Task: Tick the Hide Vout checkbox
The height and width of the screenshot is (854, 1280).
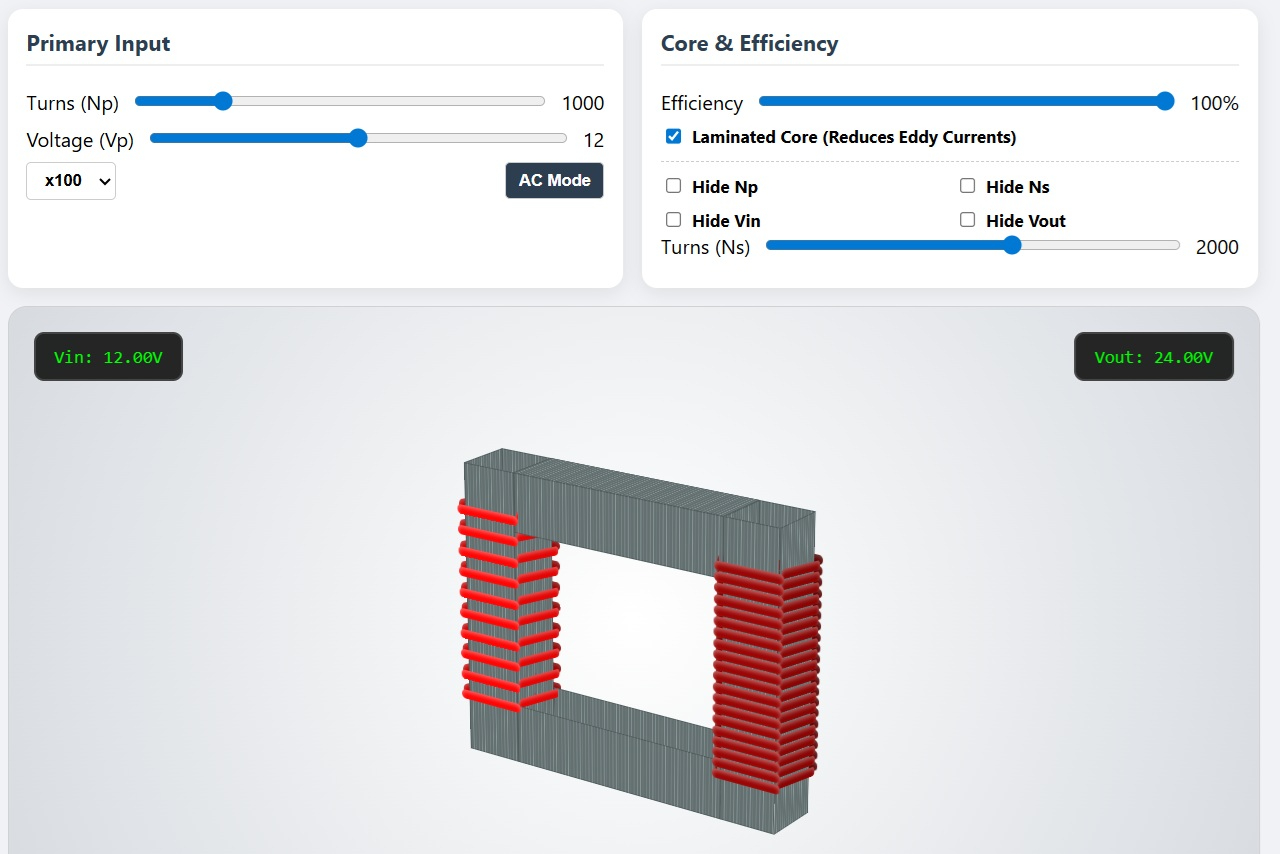Action: (x=967, y=220)
